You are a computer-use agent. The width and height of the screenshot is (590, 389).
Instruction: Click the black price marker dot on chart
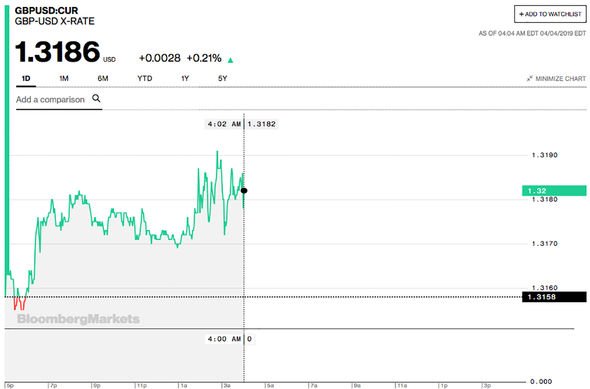244,191
